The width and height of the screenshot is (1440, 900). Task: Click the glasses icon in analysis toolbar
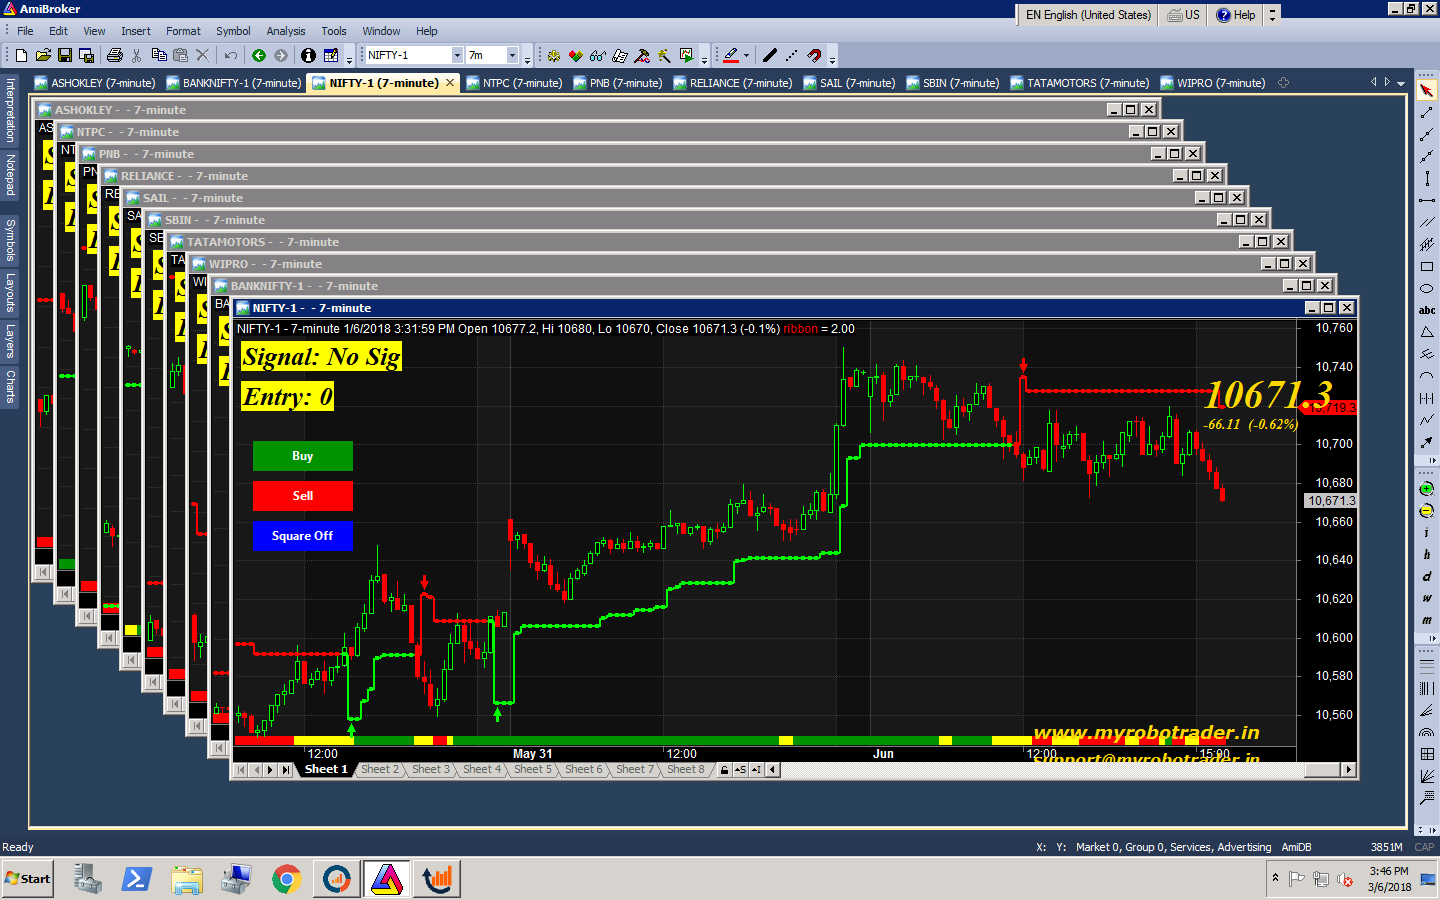pyautogui.click(x=597, y=56)
